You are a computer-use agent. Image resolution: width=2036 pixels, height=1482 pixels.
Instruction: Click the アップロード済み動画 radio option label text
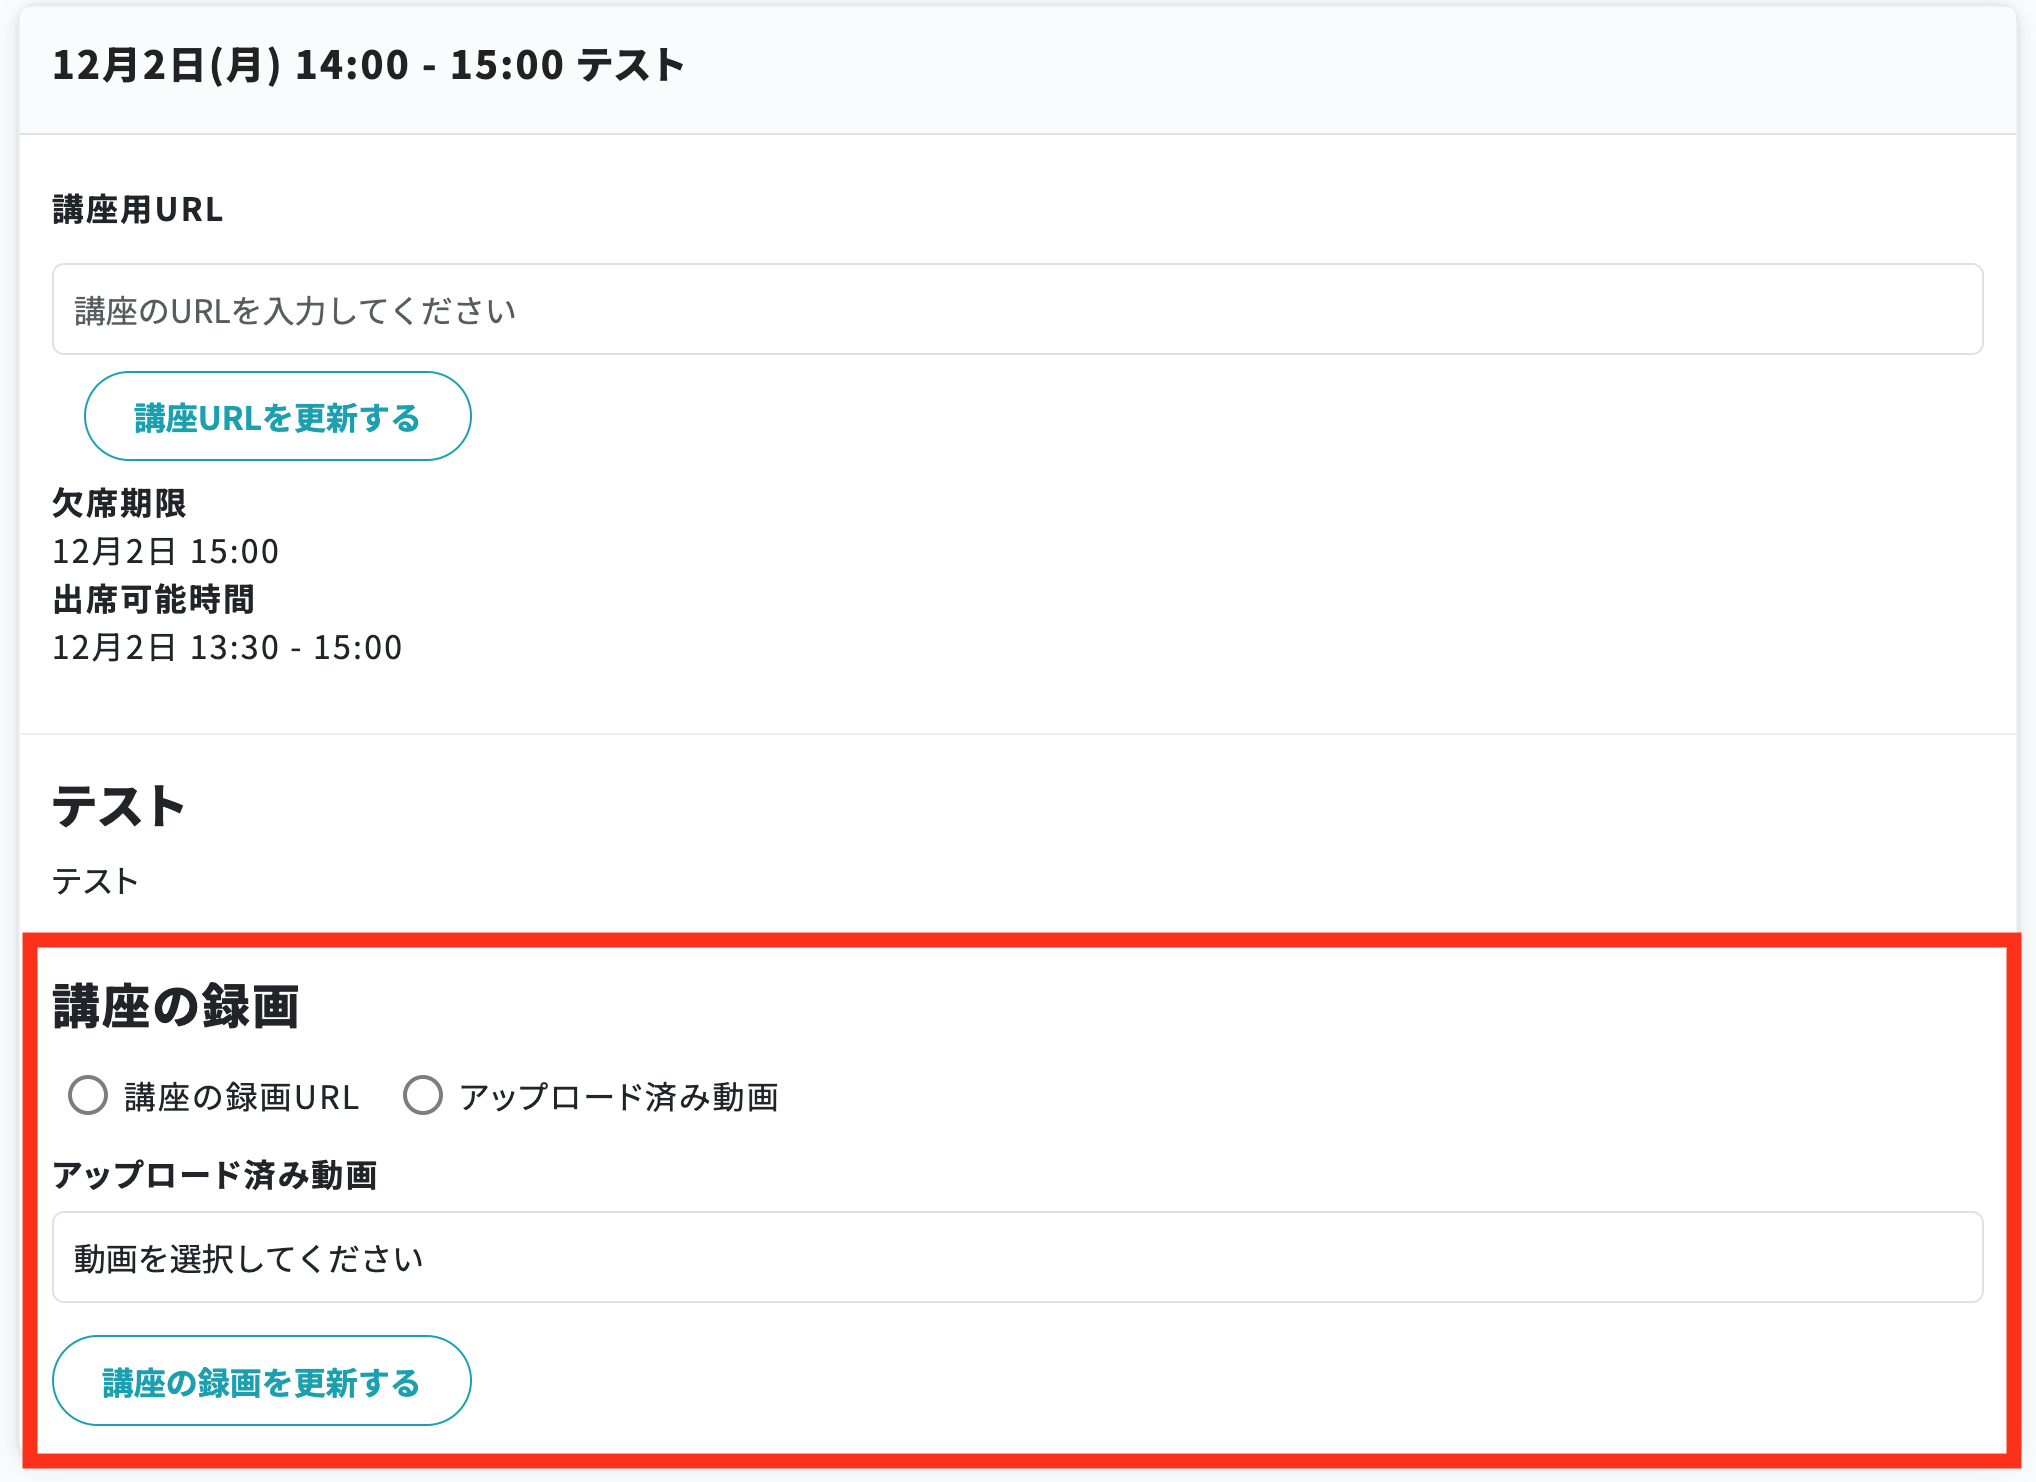(618, 1098)
